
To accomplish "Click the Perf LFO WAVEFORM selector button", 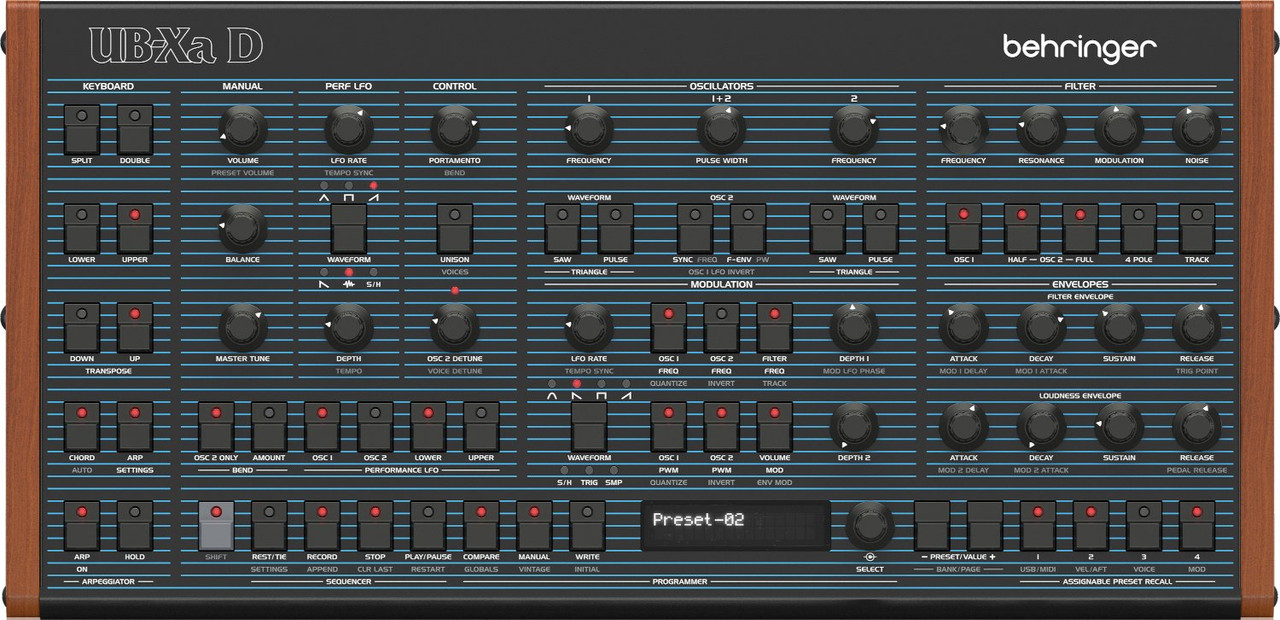I will click(348, 228).
